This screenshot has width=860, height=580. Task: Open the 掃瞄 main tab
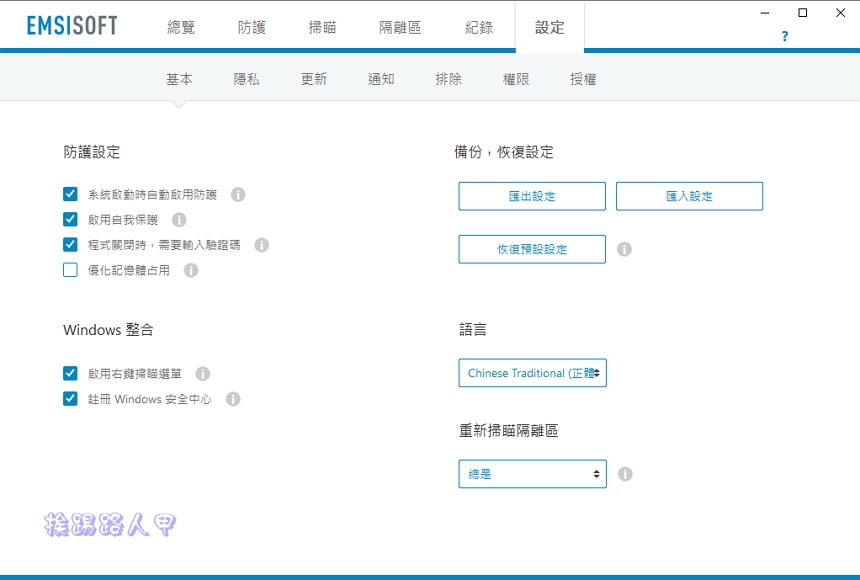coord(322,27)
